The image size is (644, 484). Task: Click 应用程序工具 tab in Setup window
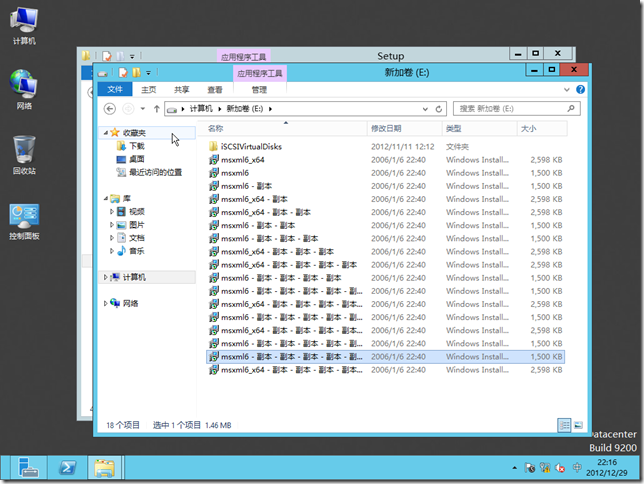(x=244, y=57)
